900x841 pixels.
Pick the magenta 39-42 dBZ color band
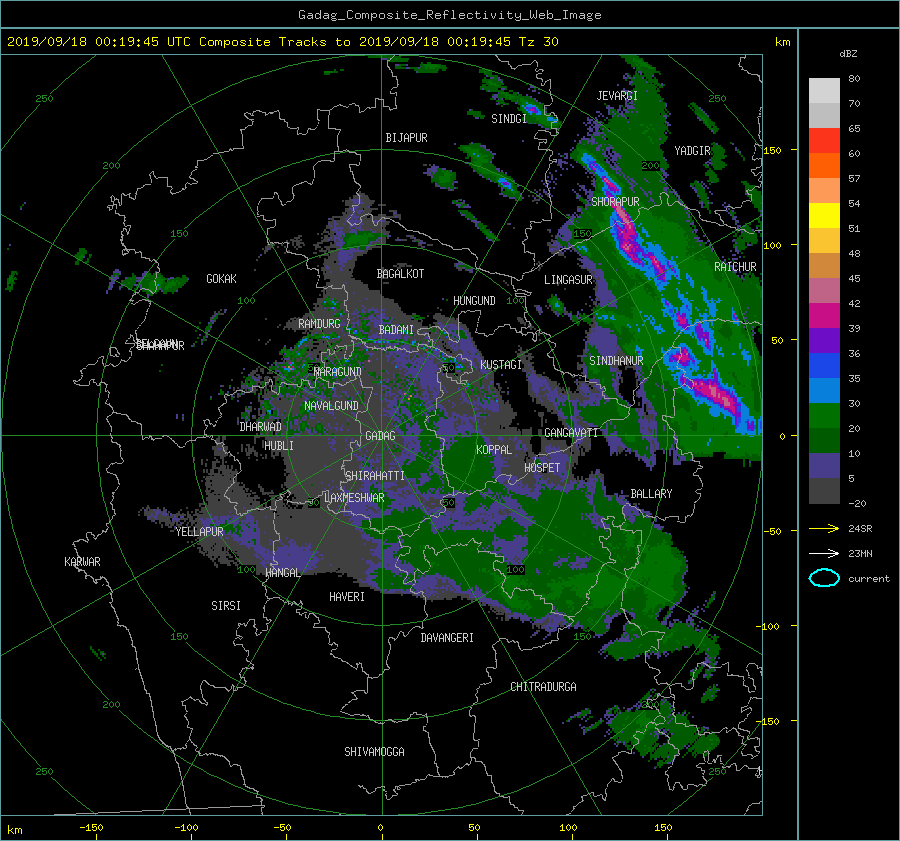click(824, 315)
